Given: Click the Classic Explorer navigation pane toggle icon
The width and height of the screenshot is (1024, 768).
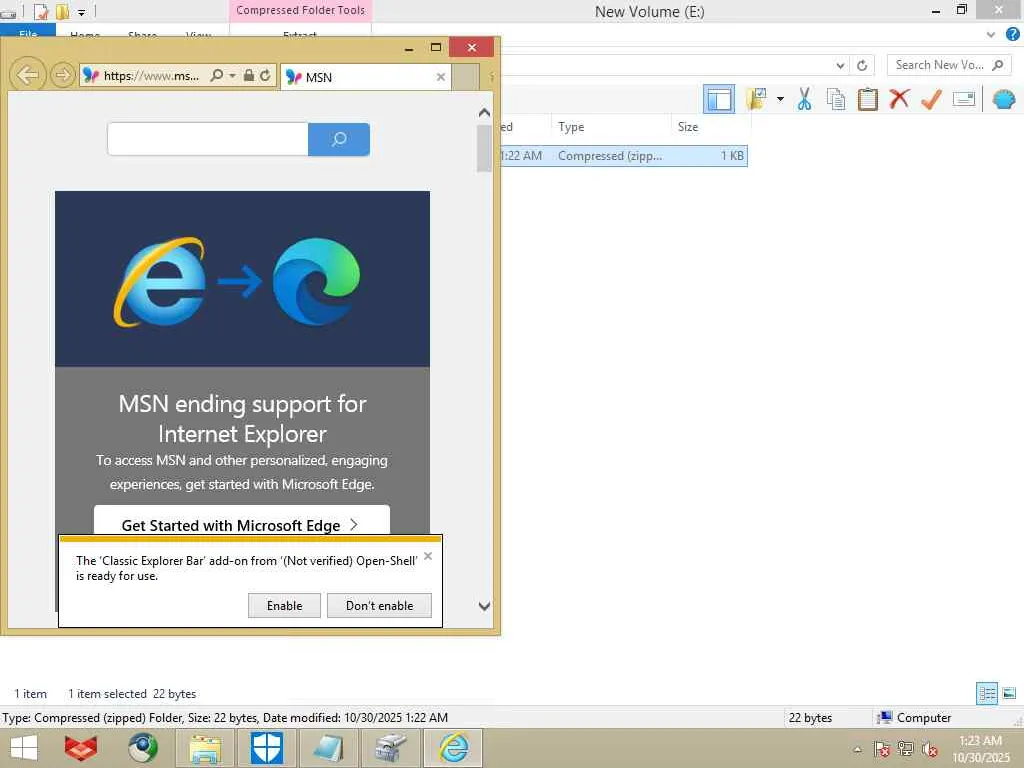Looking at the screenshot, I should [x=719, y=99].
